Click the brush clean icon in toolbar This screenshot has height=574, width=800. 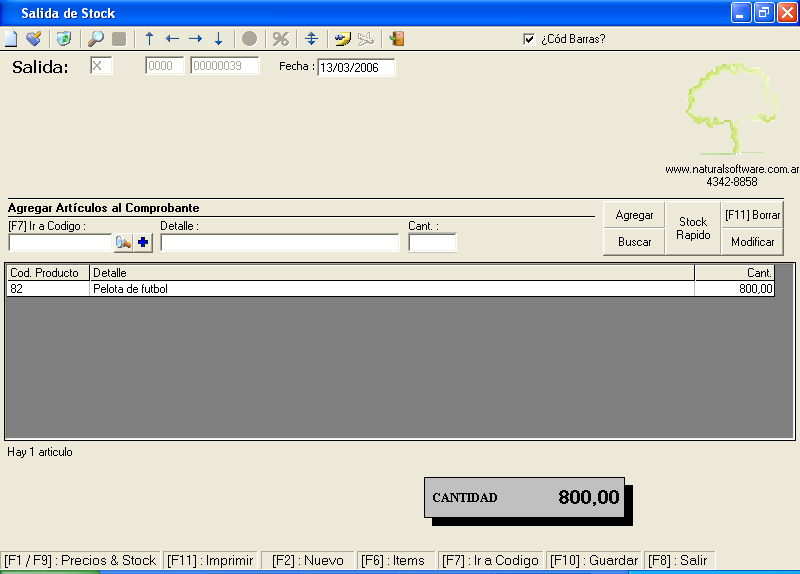tap(34, 39)
